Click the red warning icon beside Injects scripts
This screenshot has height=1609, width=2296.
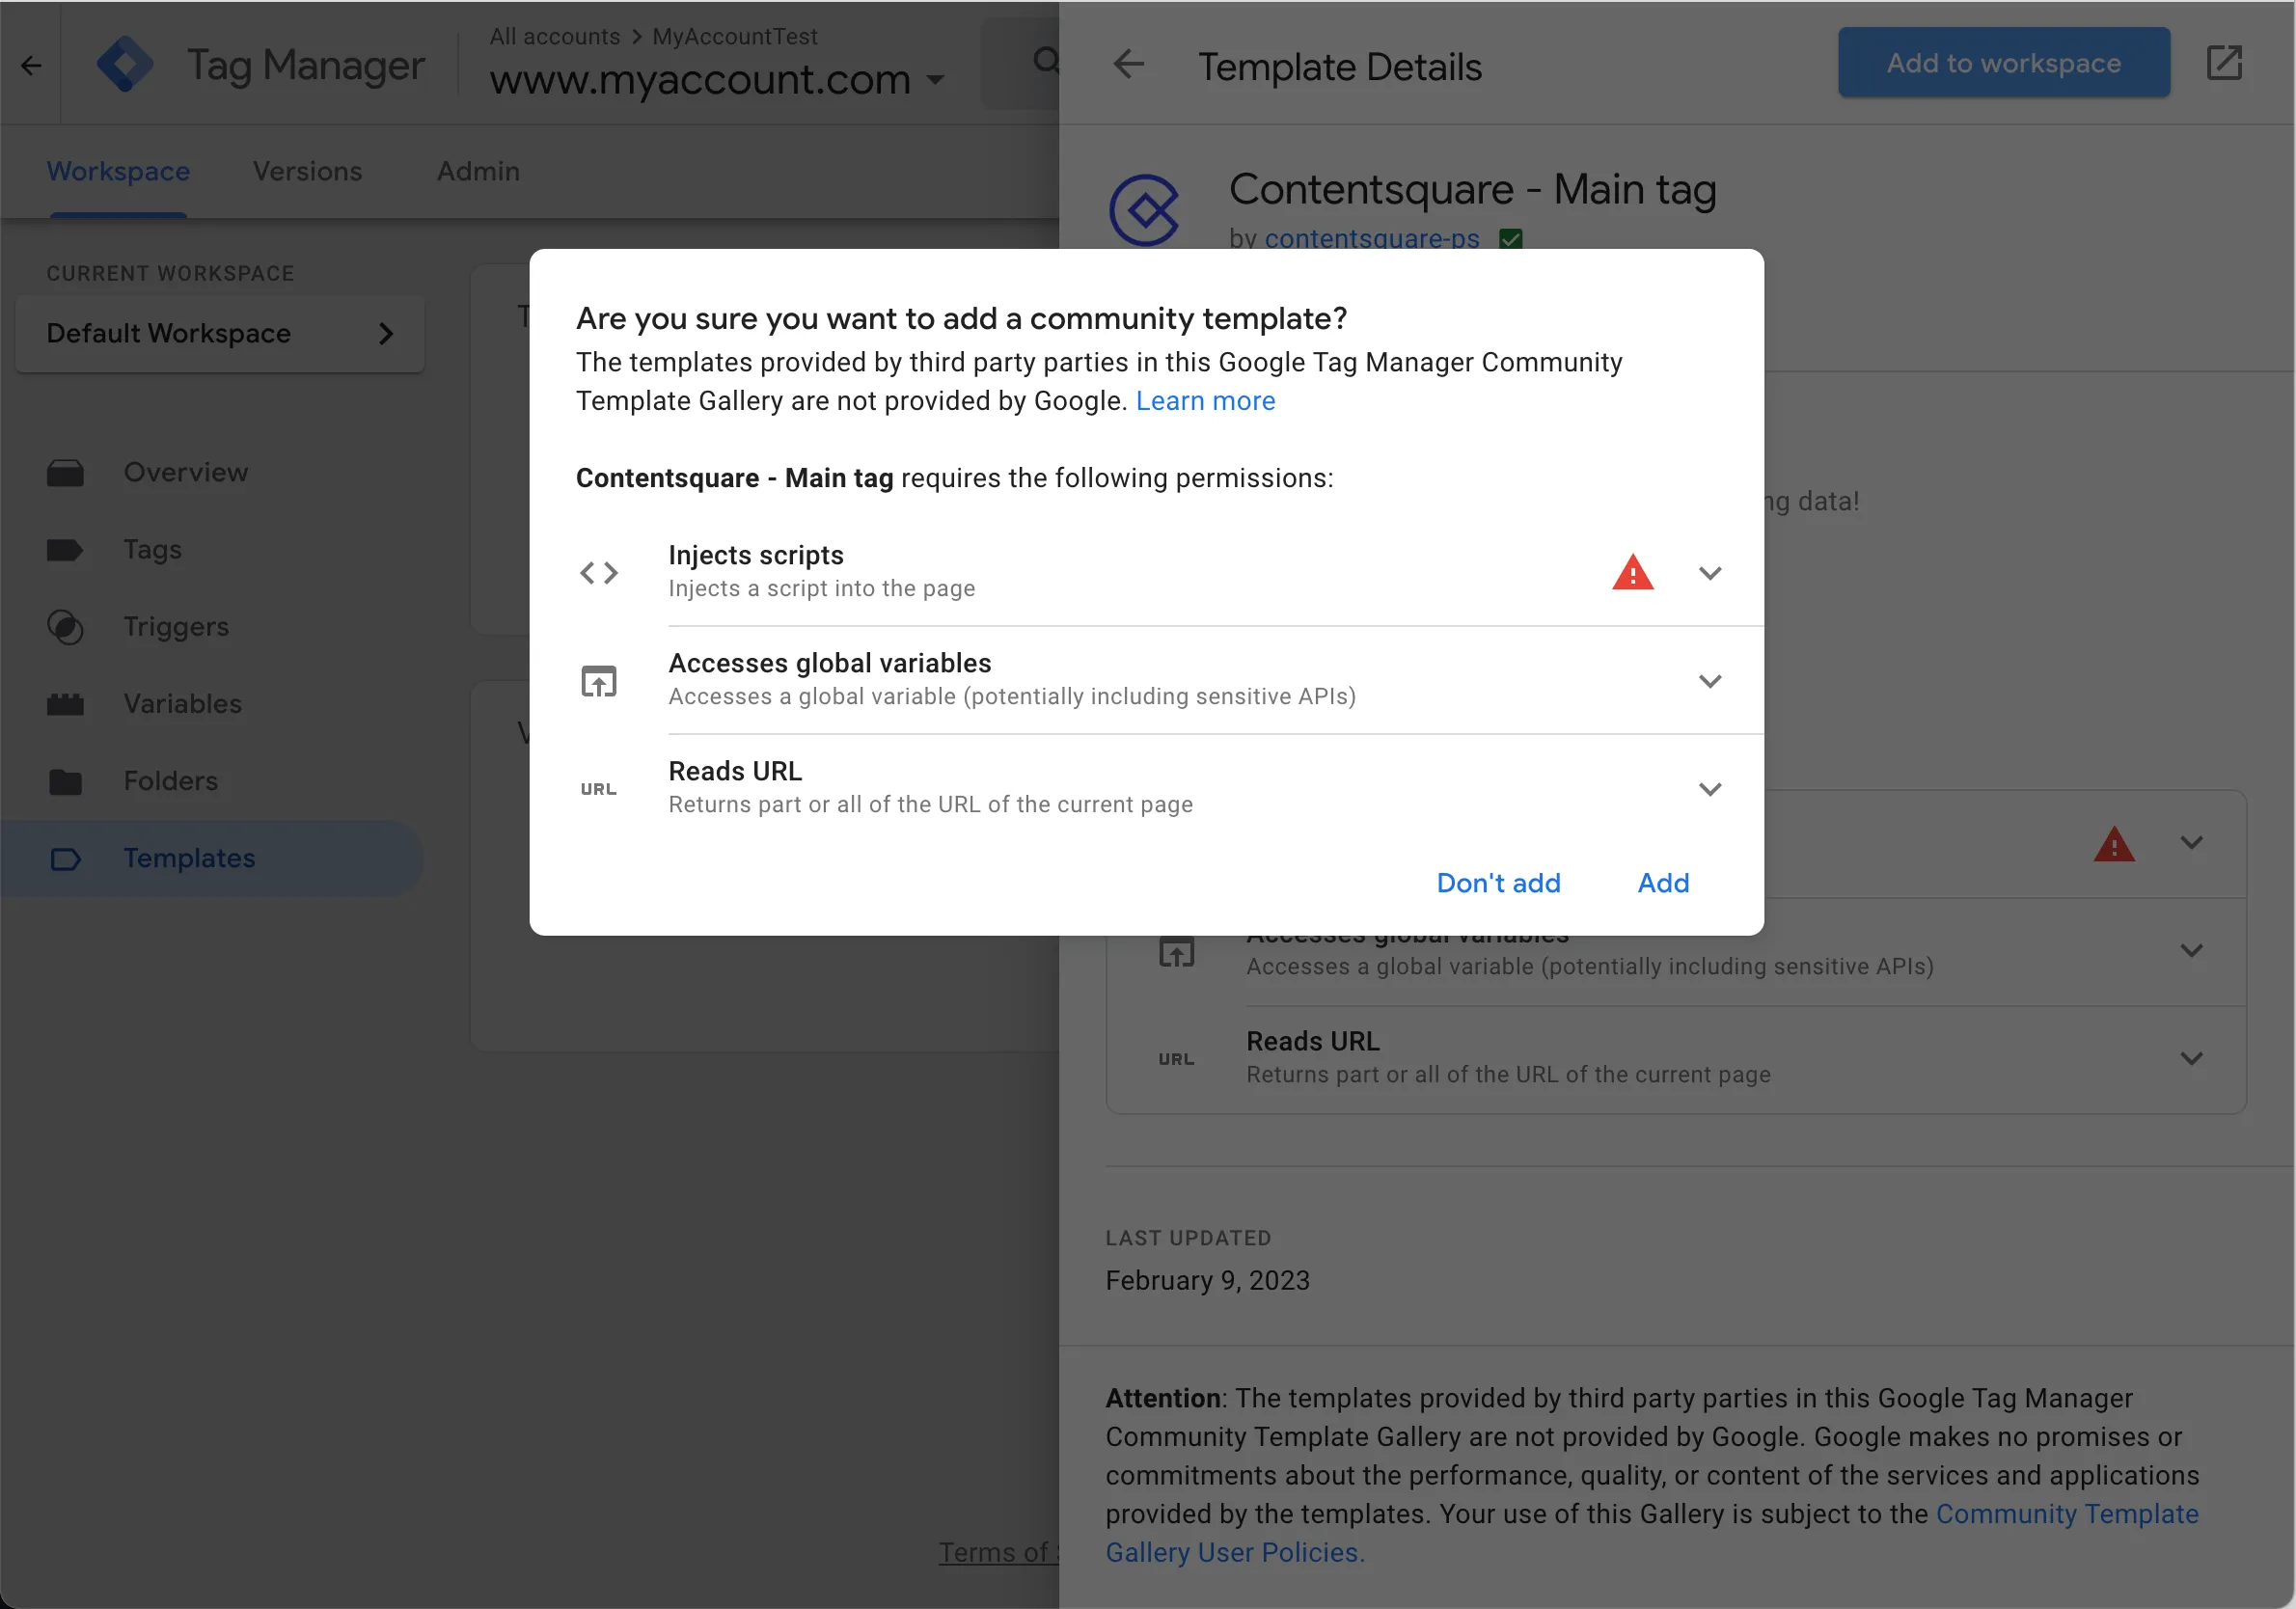pyautogui.click(x=1632, y=573)
